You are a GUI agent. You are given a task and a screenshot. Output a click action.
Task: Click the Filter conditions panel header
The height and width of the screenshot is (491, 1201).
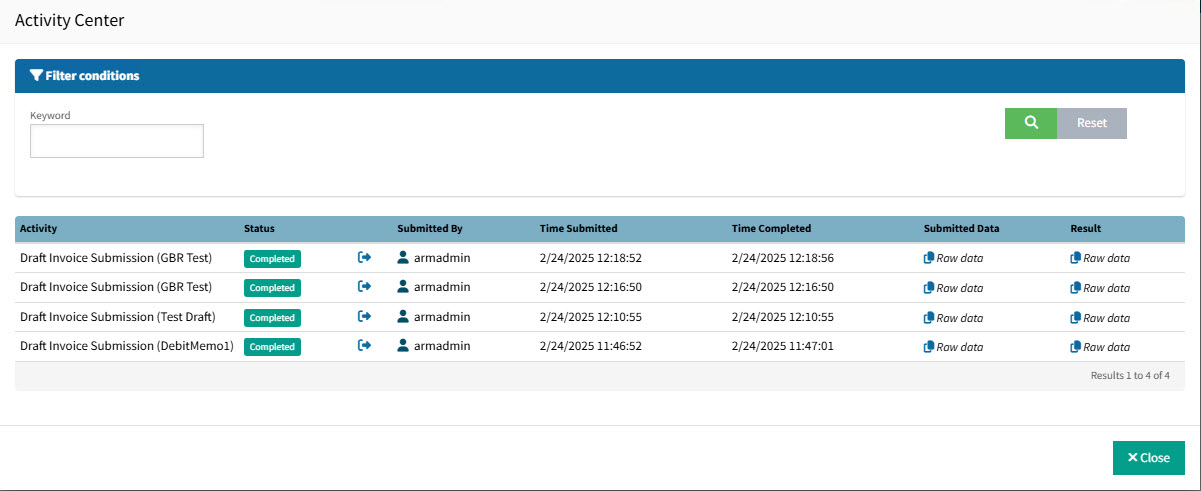point(600,76)
